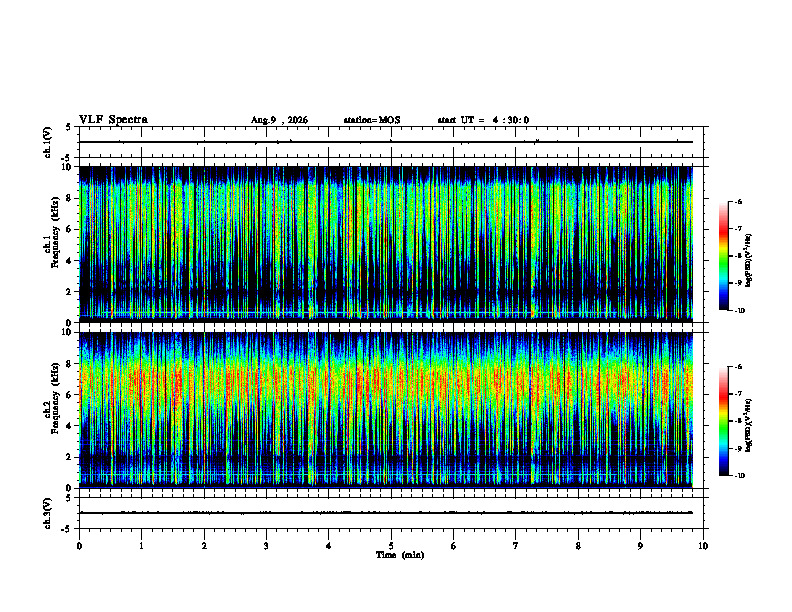This screenshot has width=792, height=612.
Task: Select the "start UT = 4 :30: 0" text
Action: 483,120
